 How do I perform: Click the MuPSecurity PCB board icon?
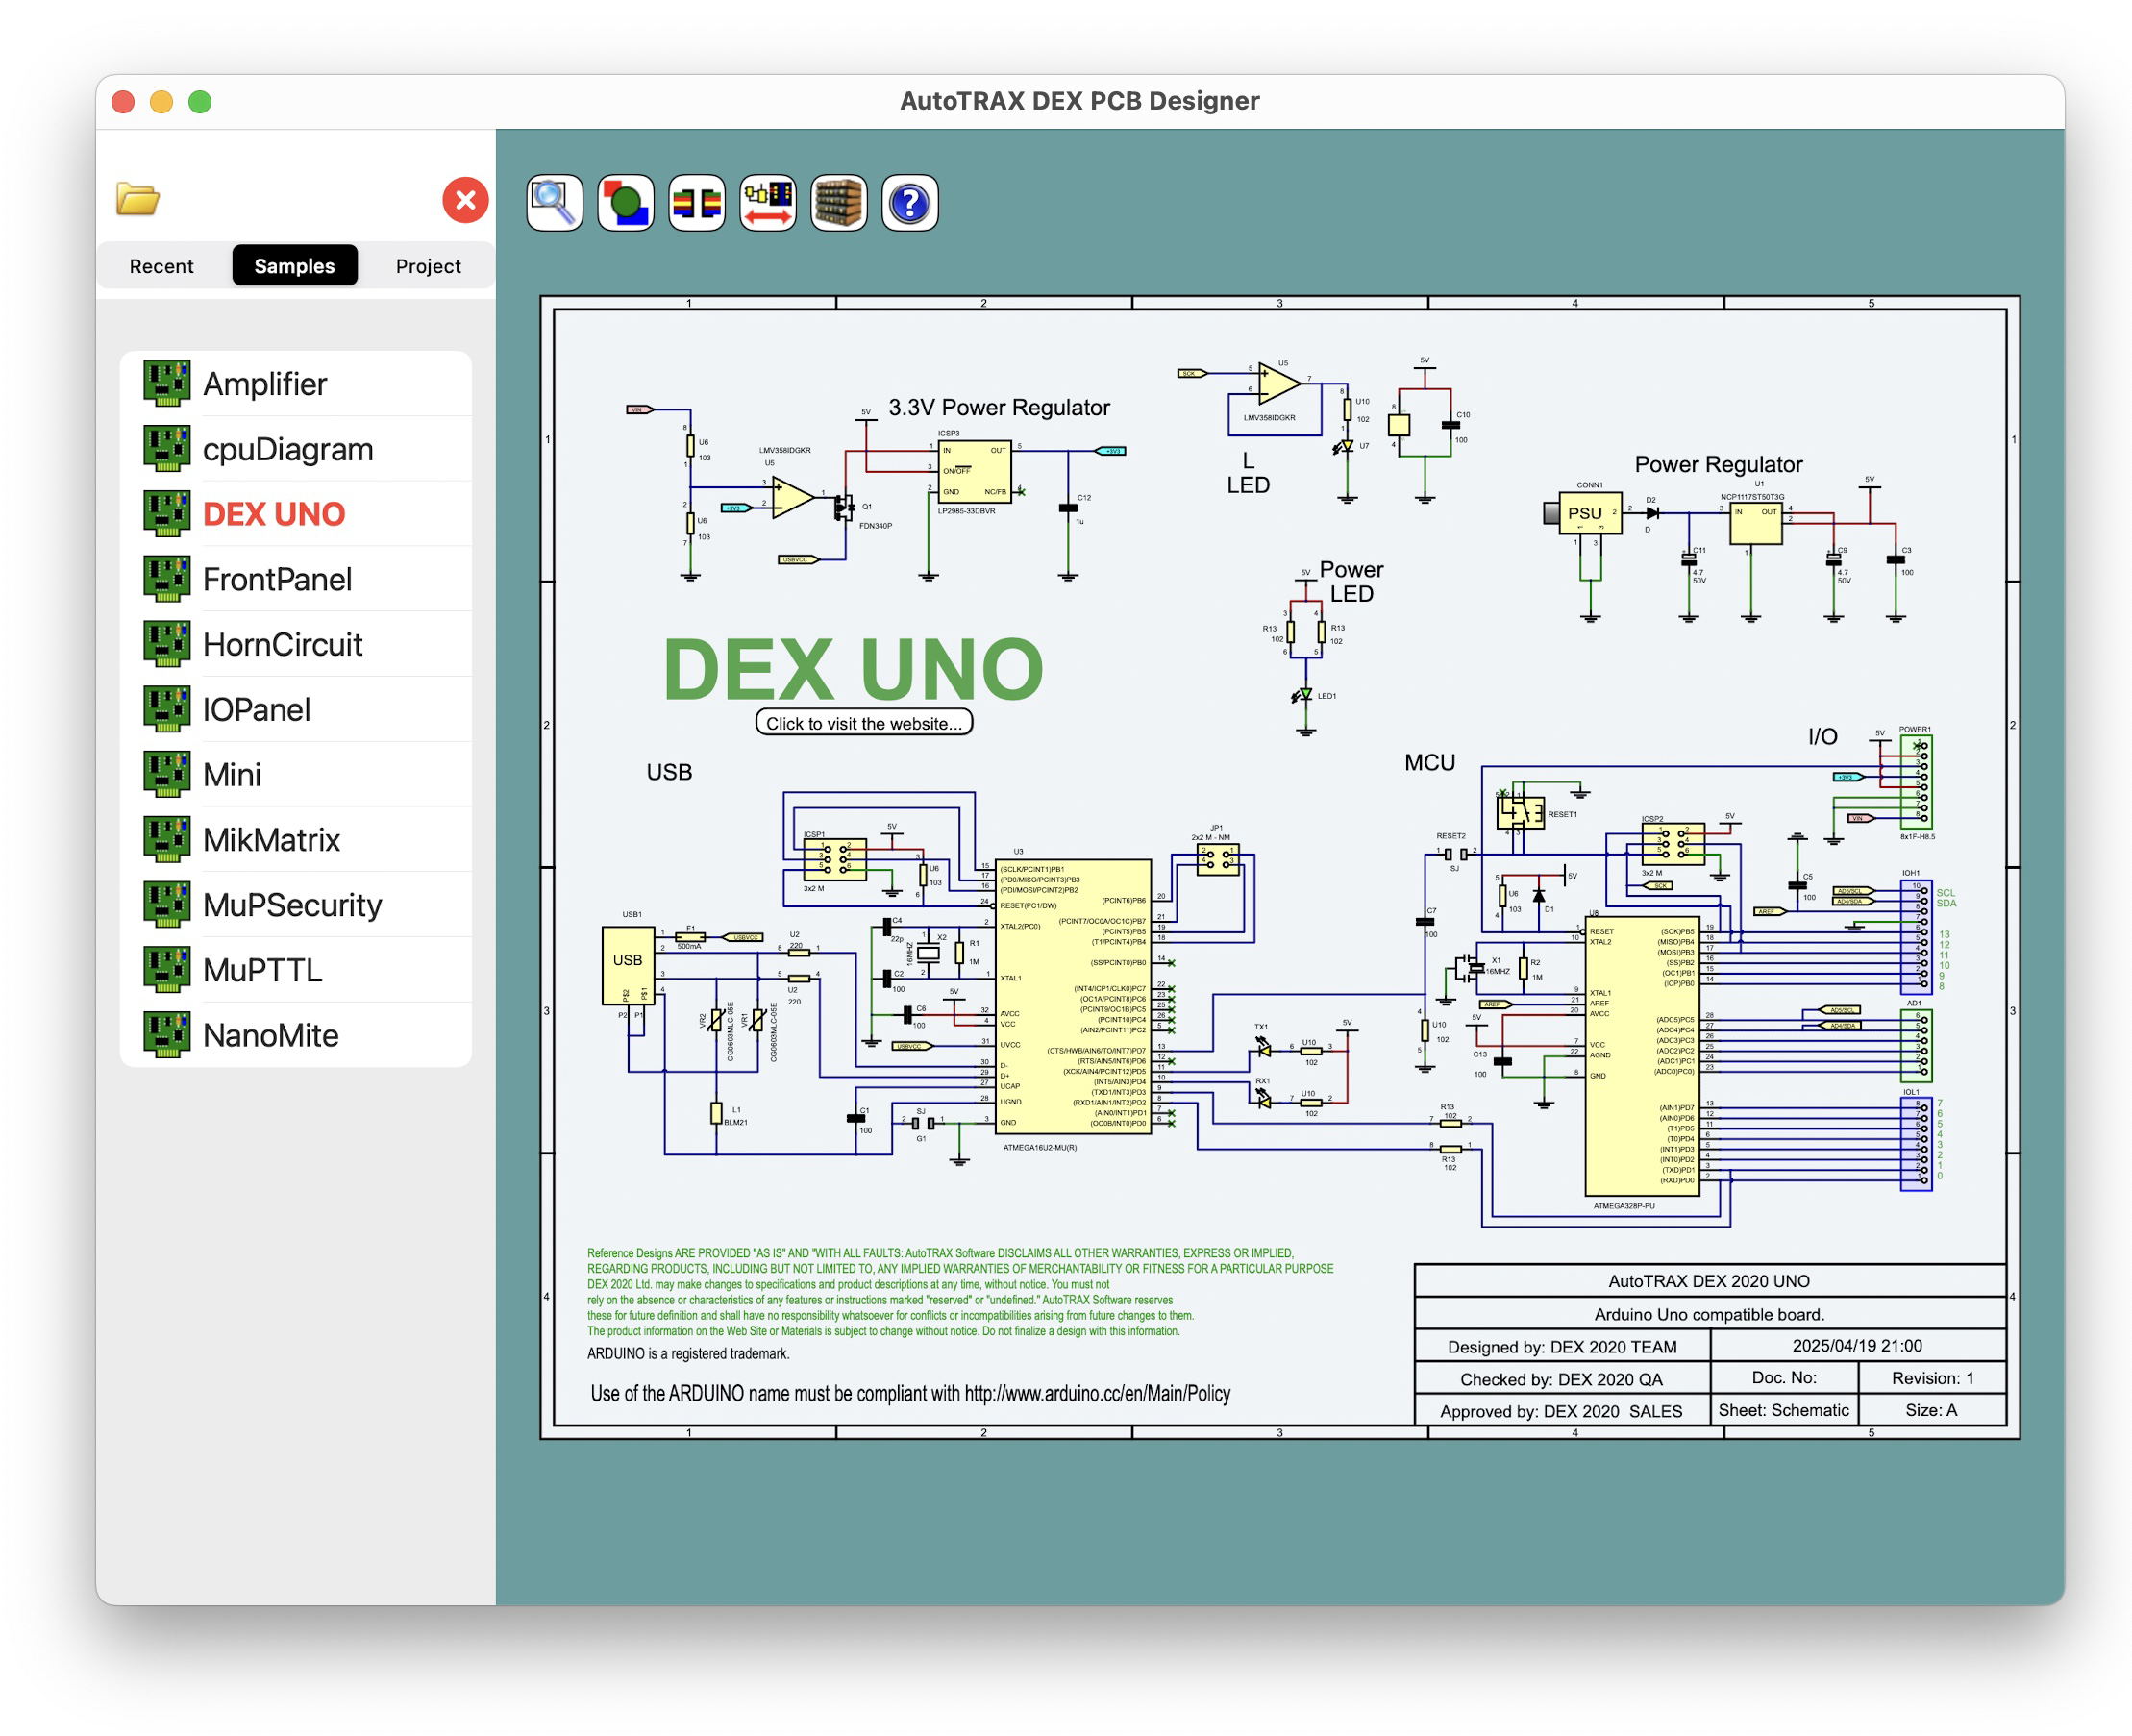pyautogui.click(x=167, y=904)
